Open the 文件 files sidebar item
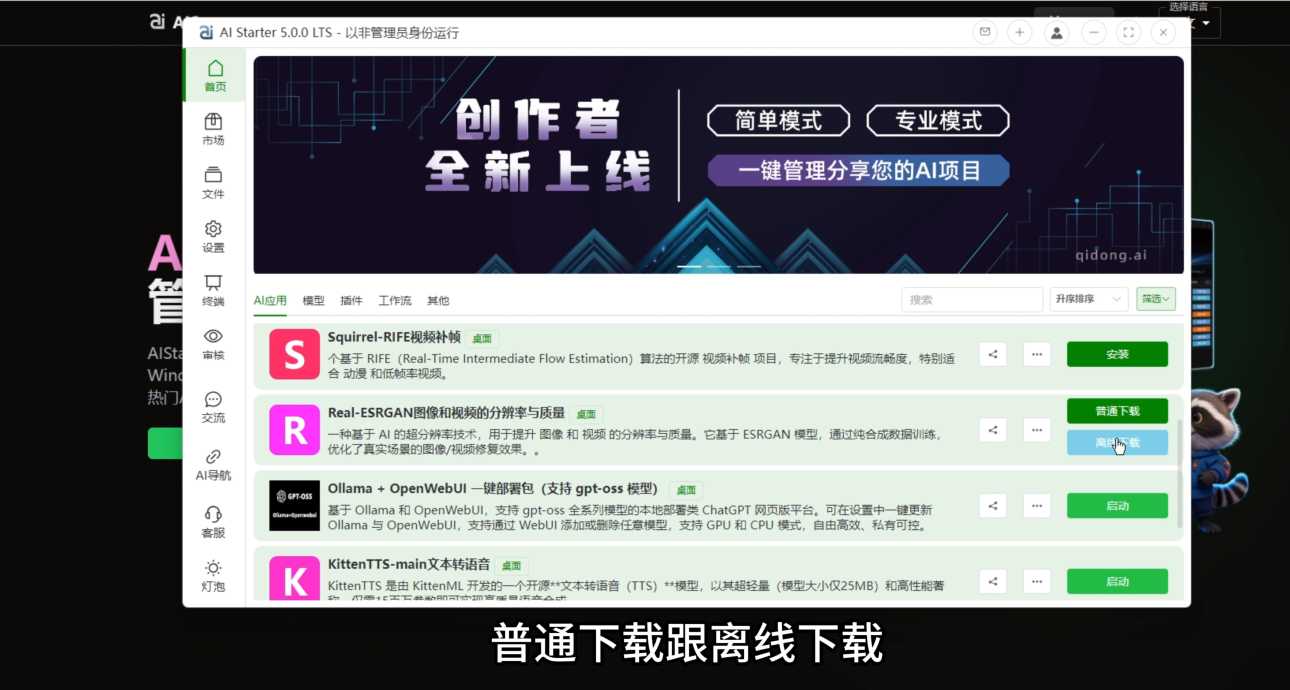The width and height of the screenshot is (1290, 690). (x=213, y=183)
